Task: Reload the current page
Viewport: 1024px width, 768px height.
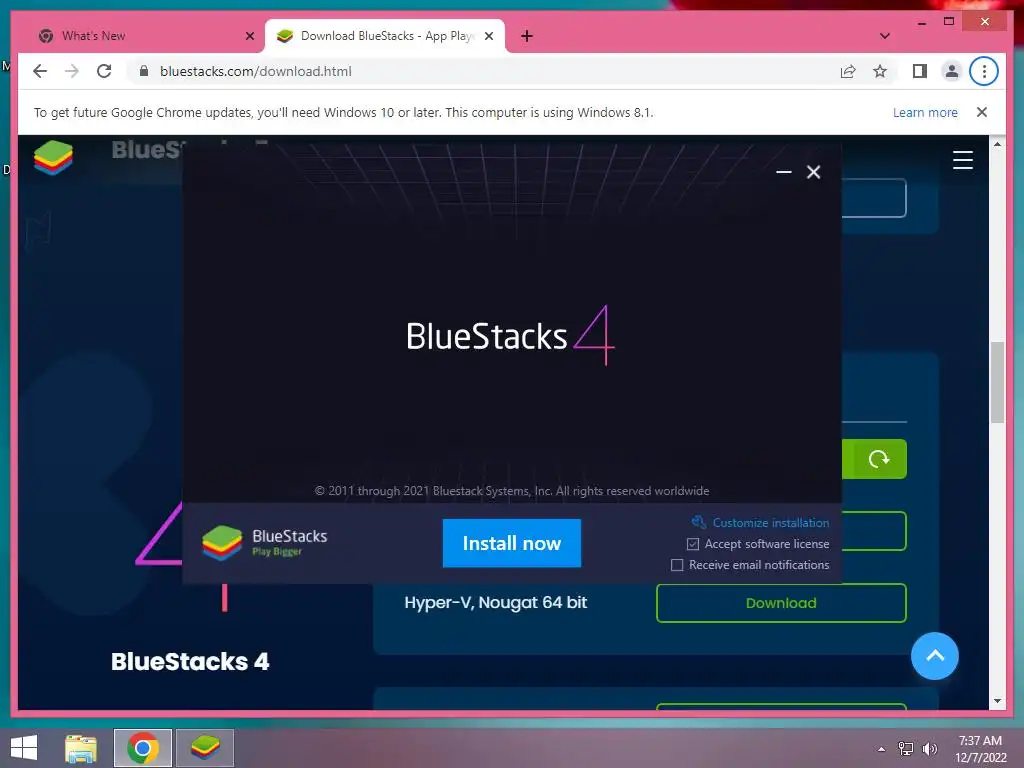Action: point(104,71)
